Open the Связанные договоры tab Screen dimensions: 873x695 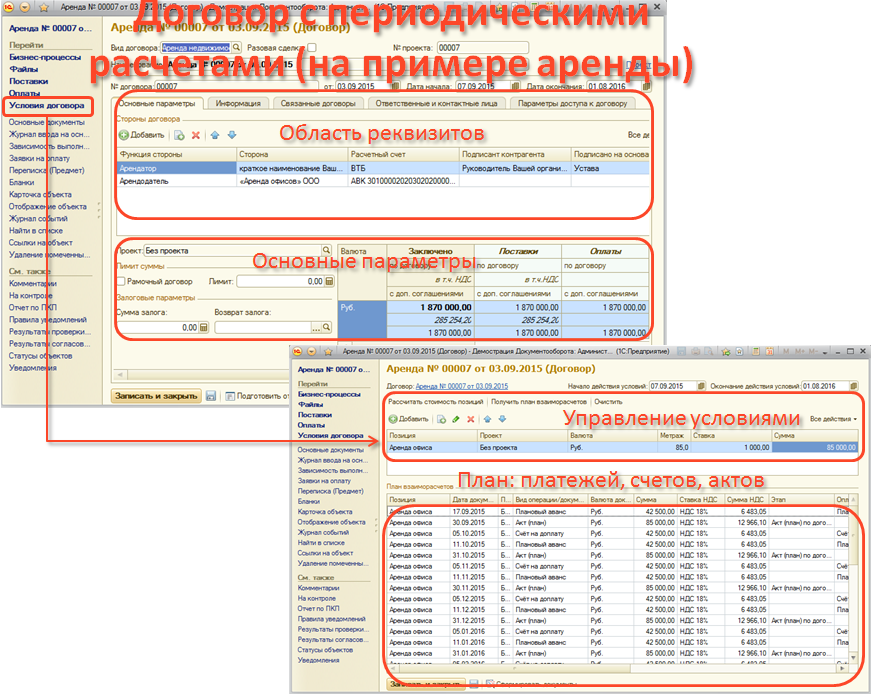pos(314,103)
